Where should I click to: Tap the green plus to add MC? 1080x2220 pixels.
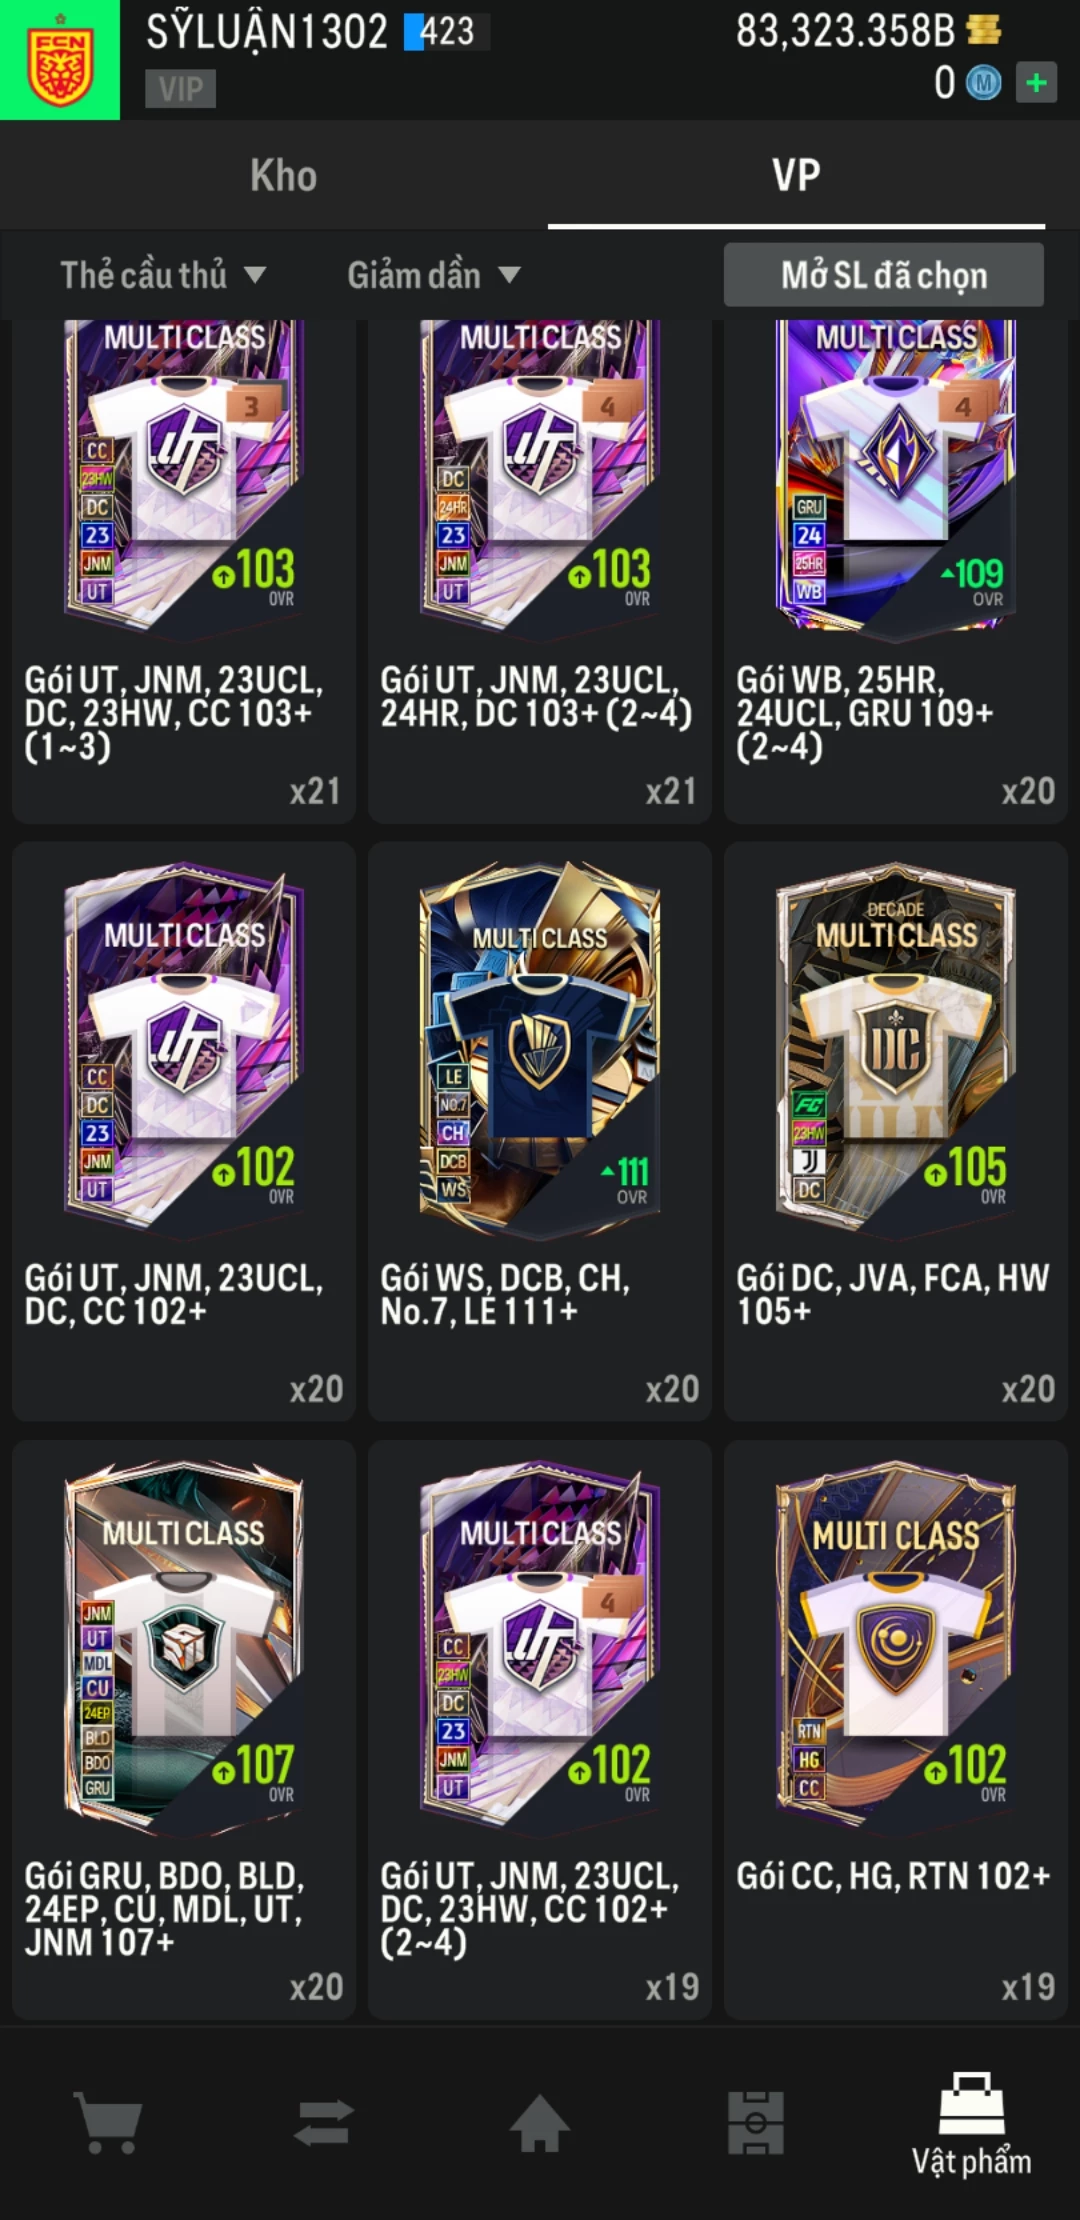1037,82
